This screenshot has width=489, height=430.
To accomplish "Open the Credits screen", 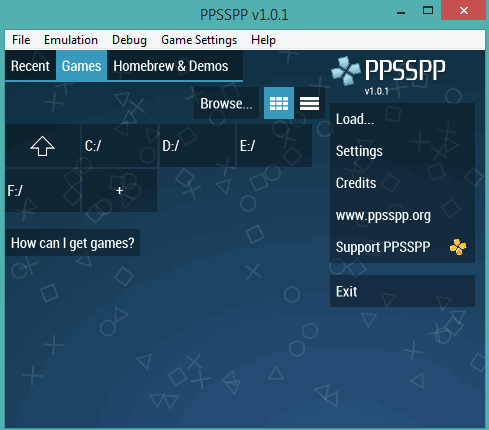I will [402, 183].
